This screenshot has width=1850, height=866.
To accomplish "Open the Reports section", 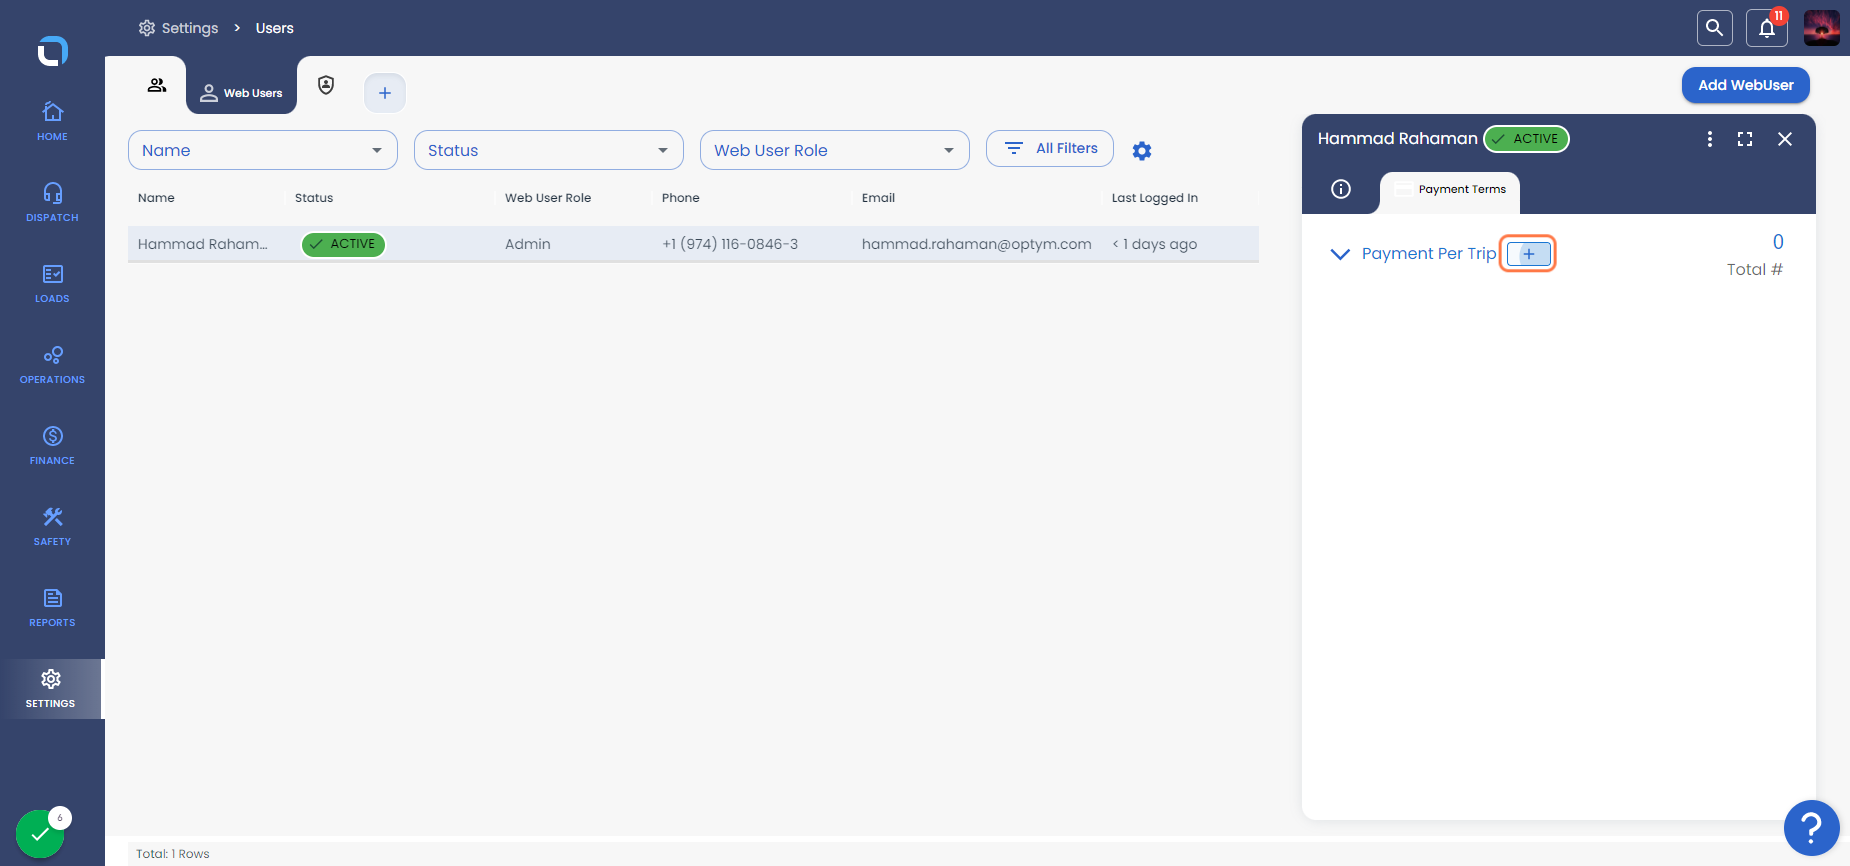I will [52, 607].
